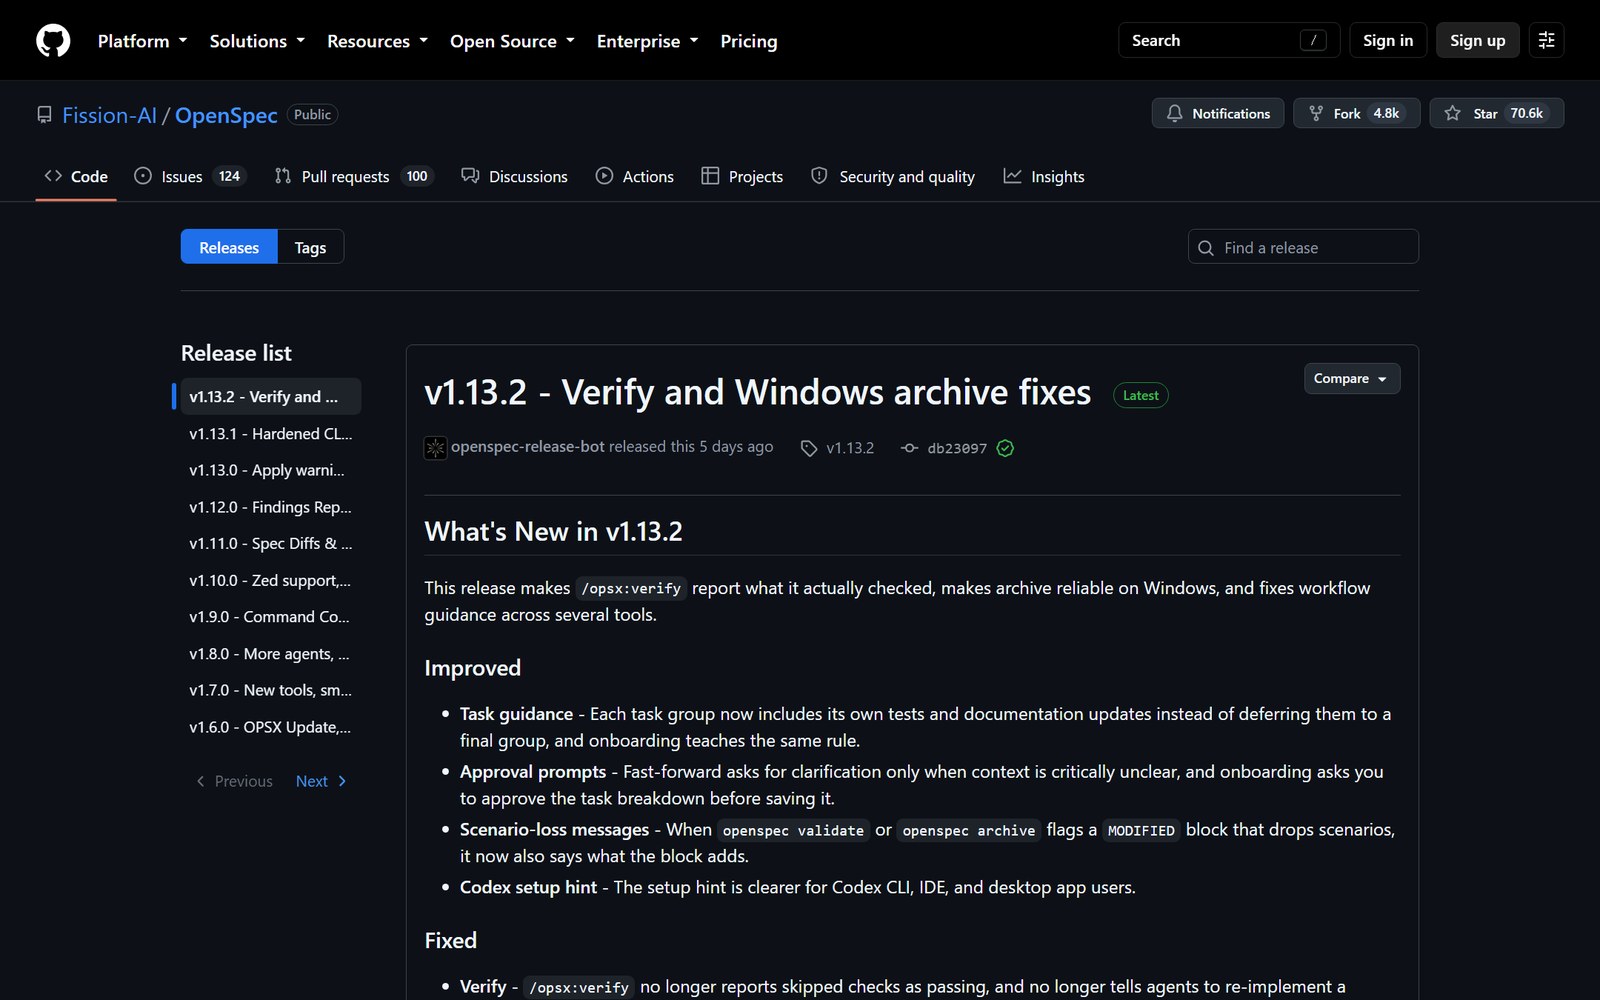This screenshot has width=1600, height=1000.
Task: Click the fork icon
Action: (1316, 113)
